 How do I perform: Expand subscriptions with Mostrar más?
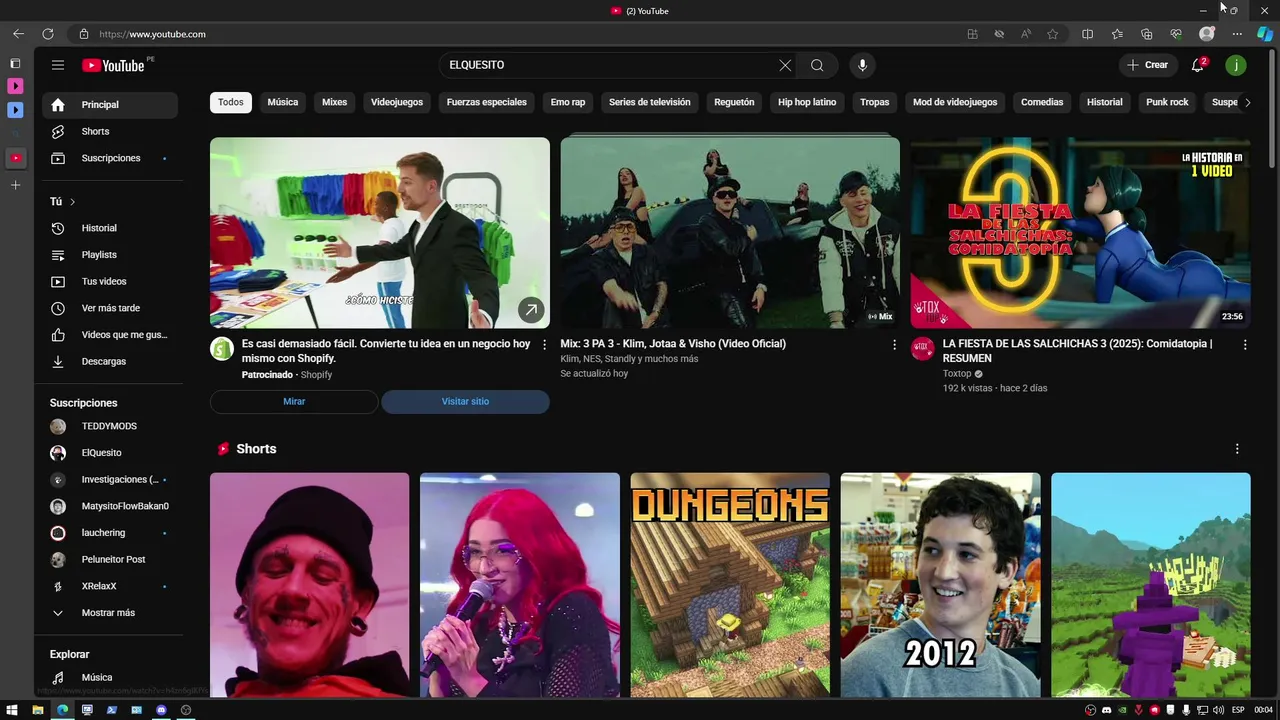pyautogui.click(x=108, y=613)
